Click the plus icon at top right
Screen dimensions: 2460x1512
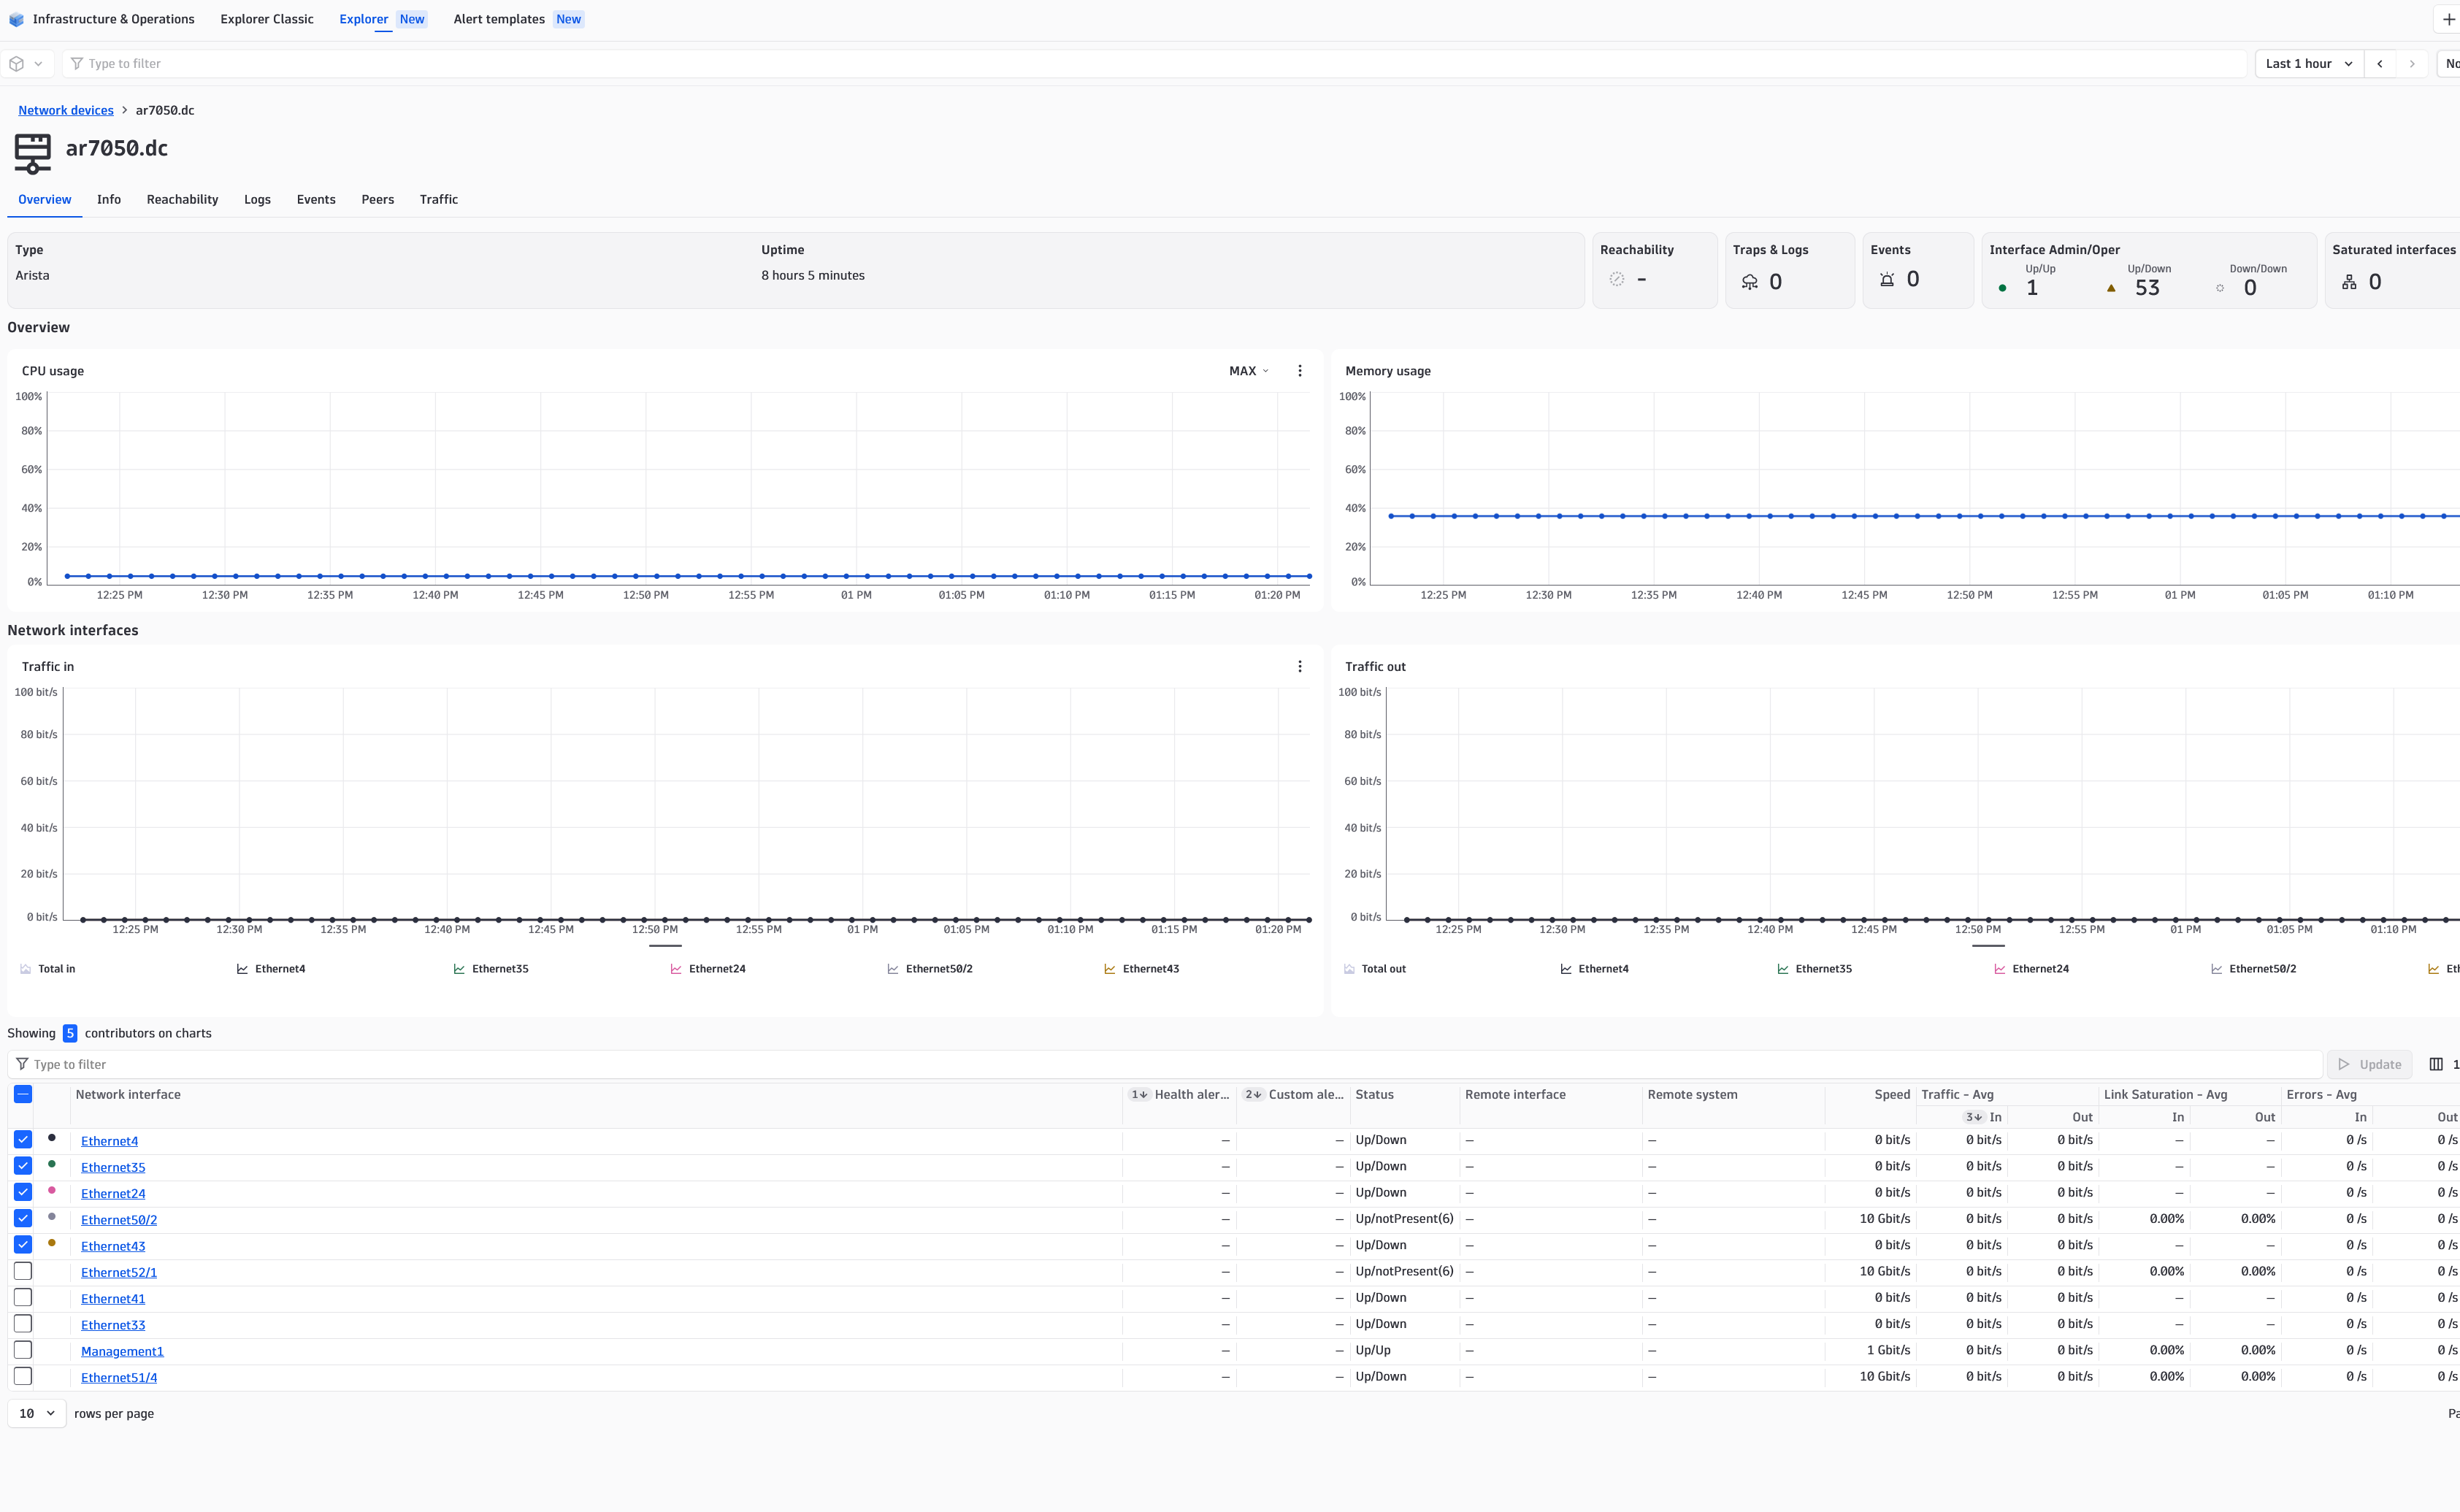click(x=2449, y=19)
